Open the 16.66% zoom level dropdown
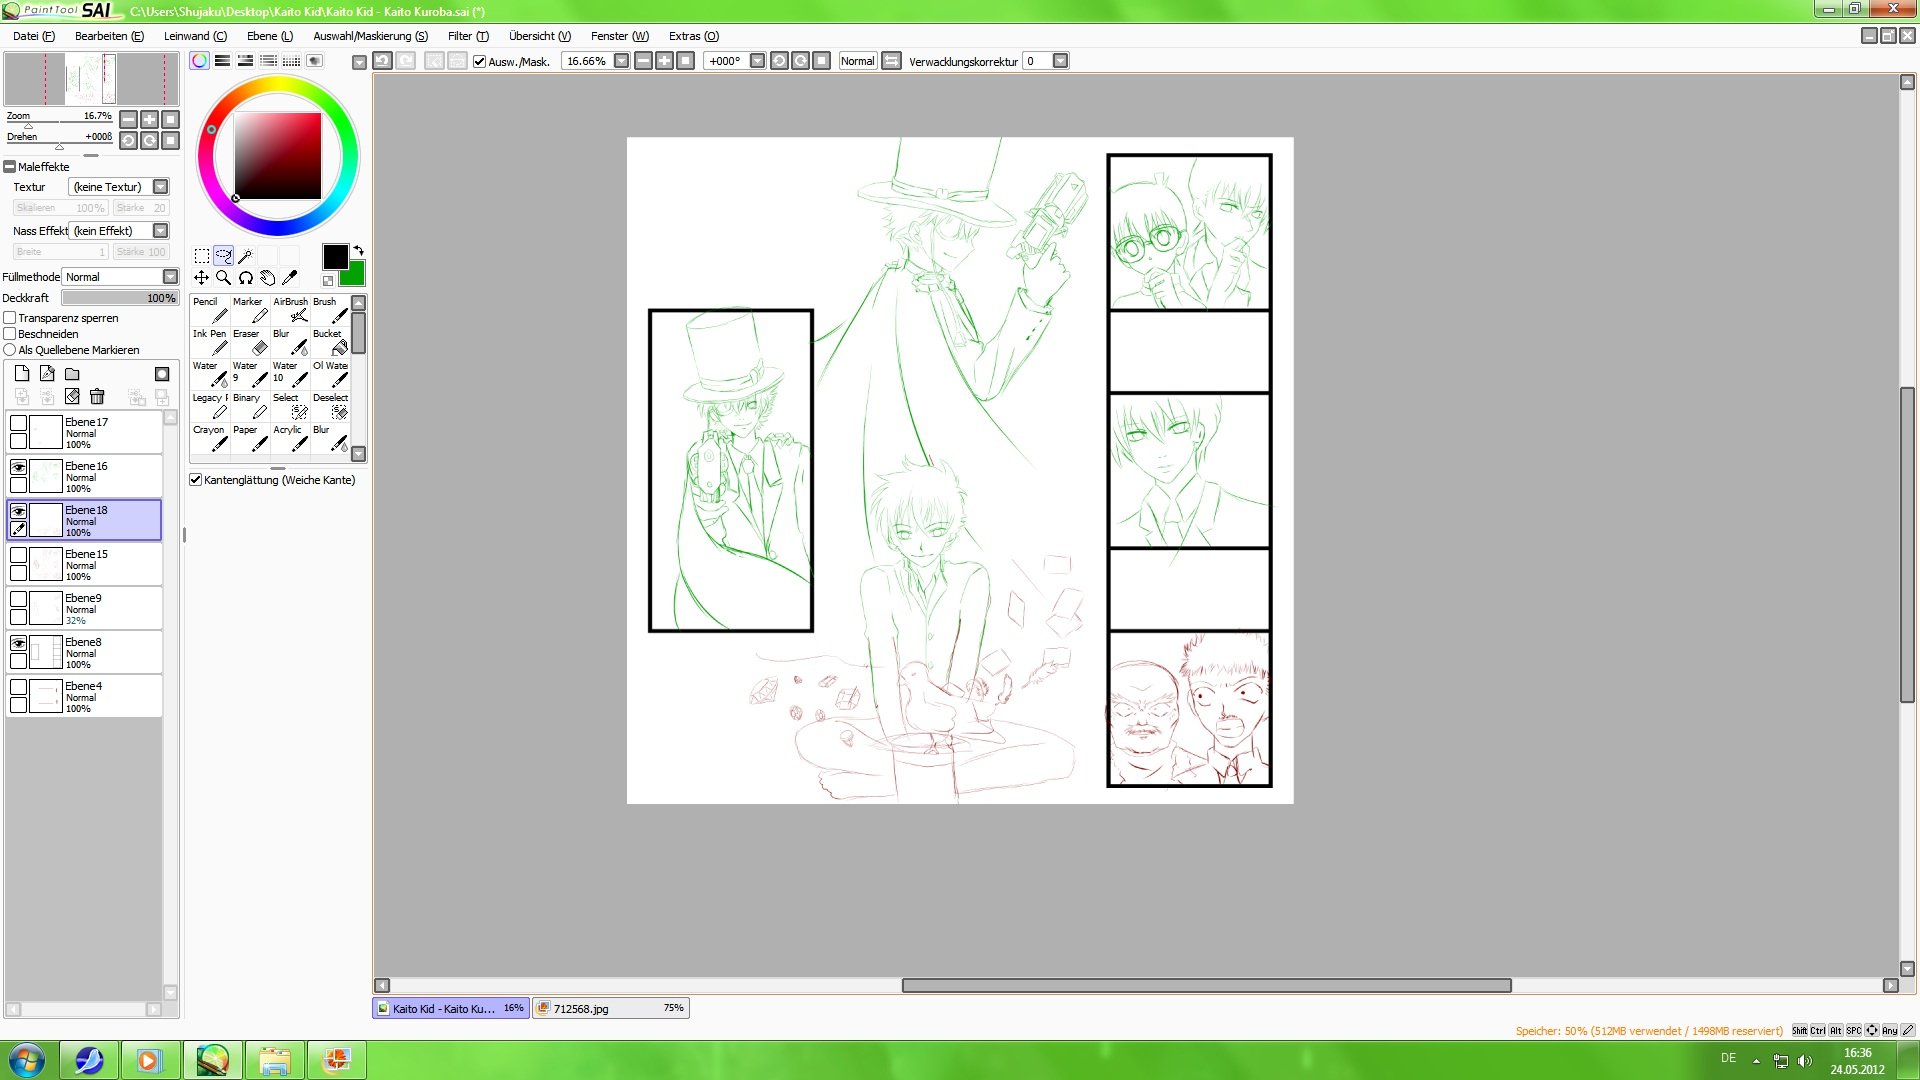This screenshot has height=1080, width=1920. (621, 61)
